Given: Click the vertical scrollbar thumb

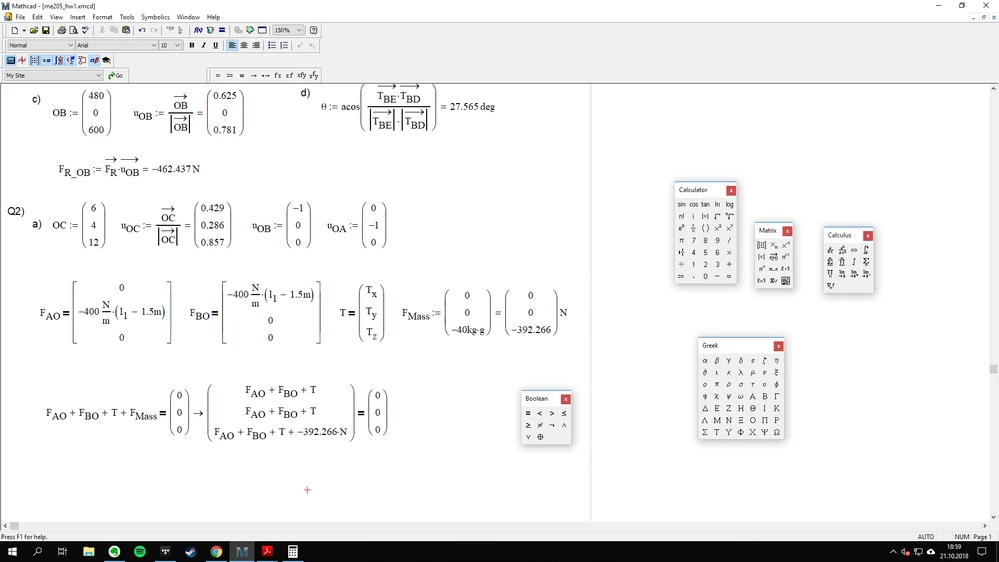Looking at the screenshot, I should pos(993,369).
